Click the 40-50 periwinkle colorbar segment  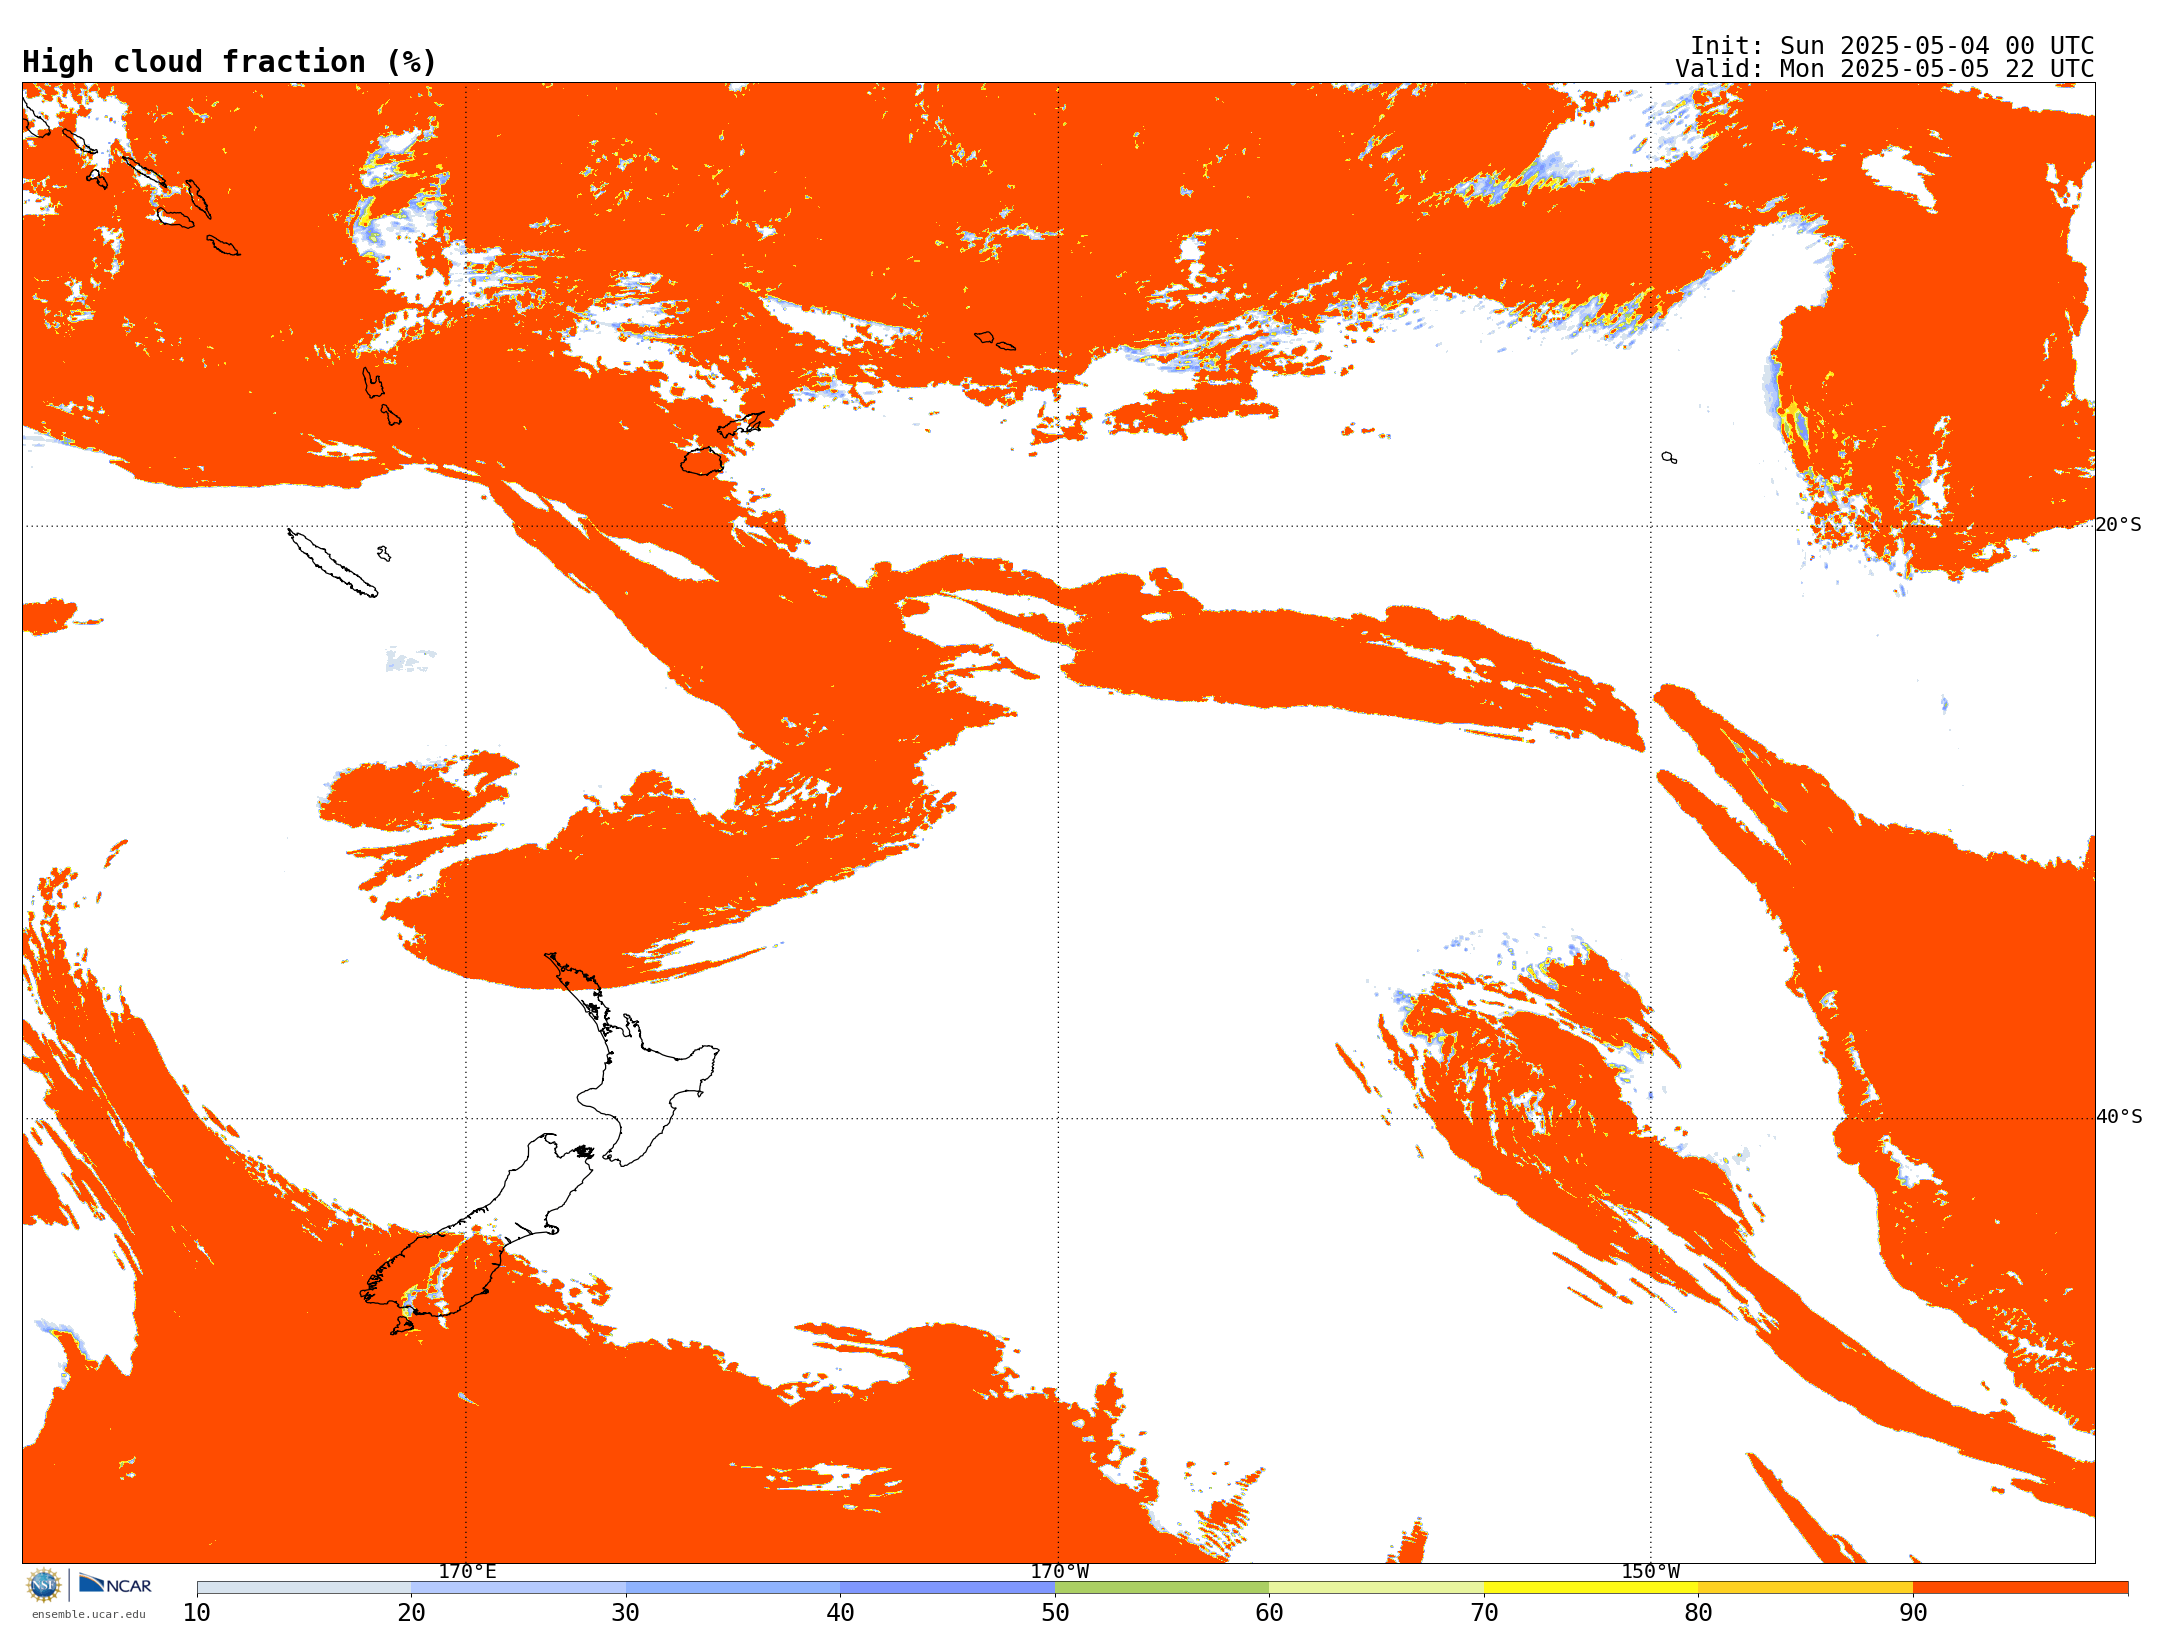(947, 1588)
